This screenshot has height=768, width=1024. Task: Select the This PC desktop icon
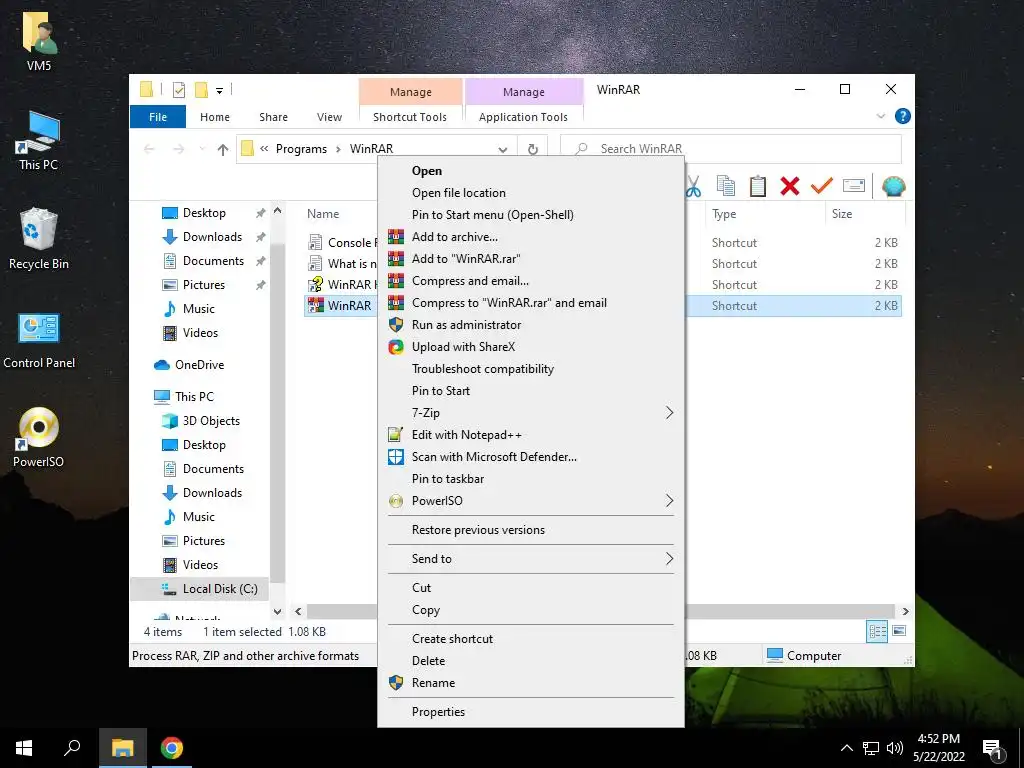click(39, 140)
